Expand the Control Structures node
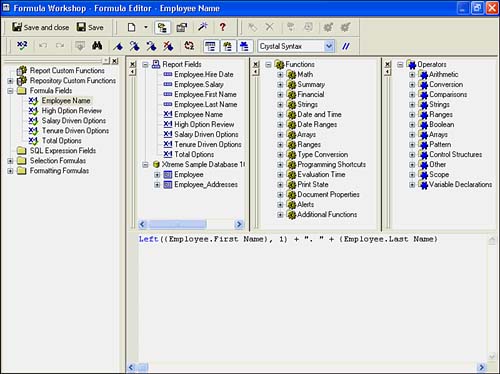 [412, 154]
